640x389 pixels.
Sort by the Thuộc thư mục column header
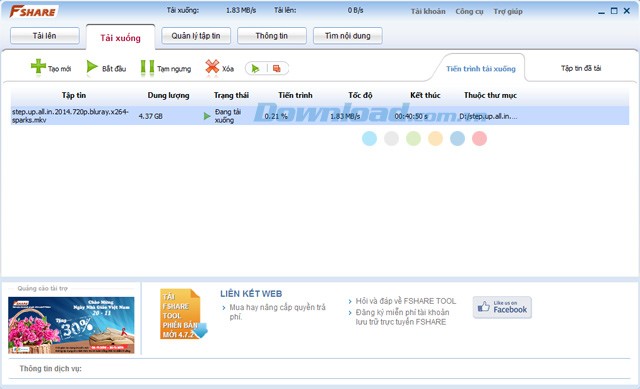pos(490,95)
